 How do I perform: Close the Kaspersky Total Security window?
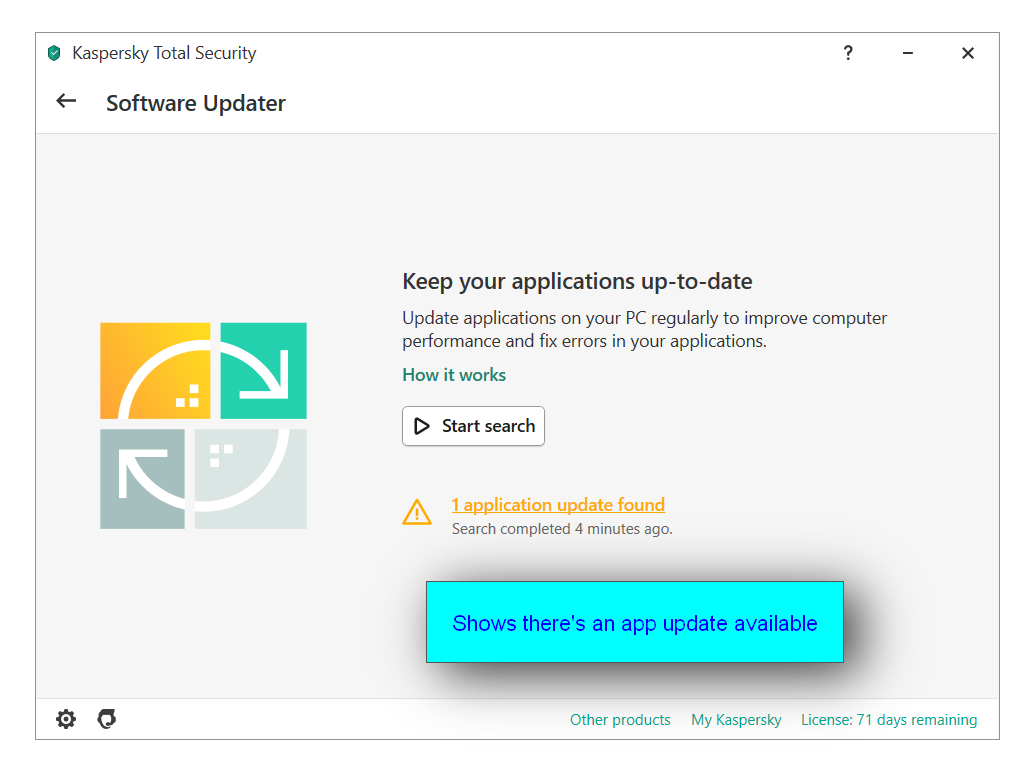[967, 53]
